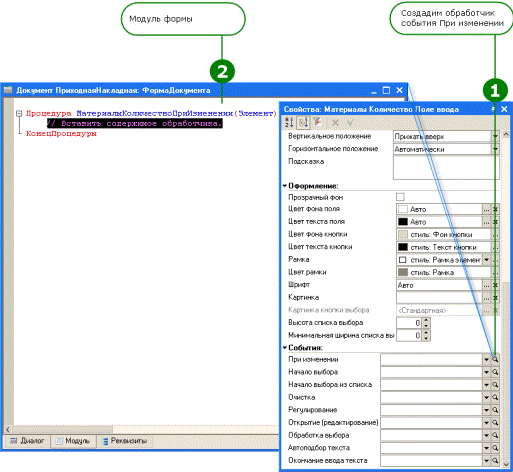Open the Рамка style dropdown arrow
This screenshot has width=513, height=472.
(487, 260)
